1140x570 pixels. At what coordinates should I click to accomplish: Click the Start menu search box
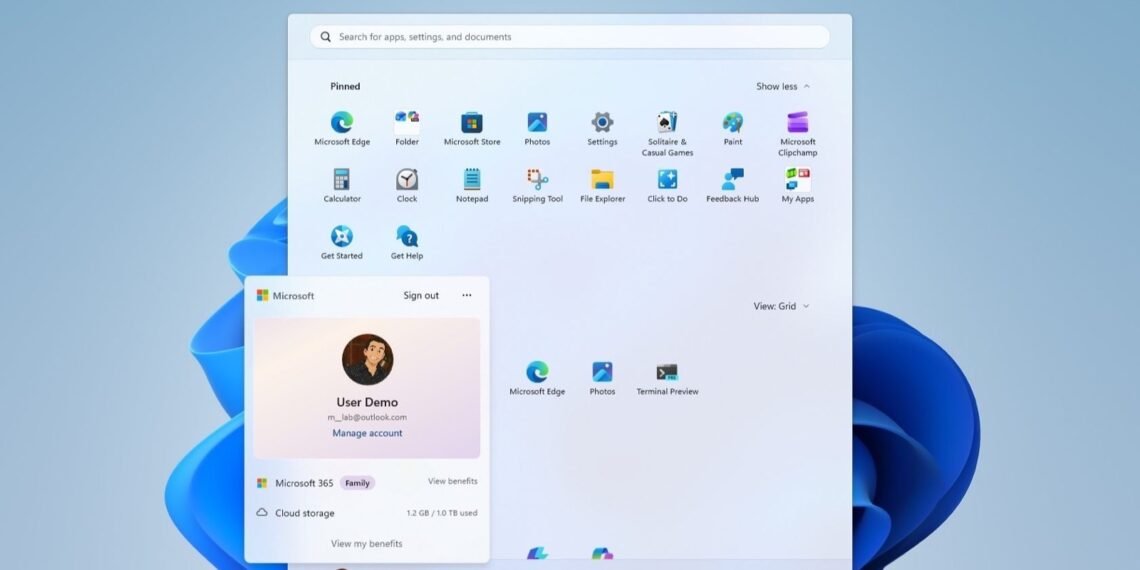tap(570, 36)
